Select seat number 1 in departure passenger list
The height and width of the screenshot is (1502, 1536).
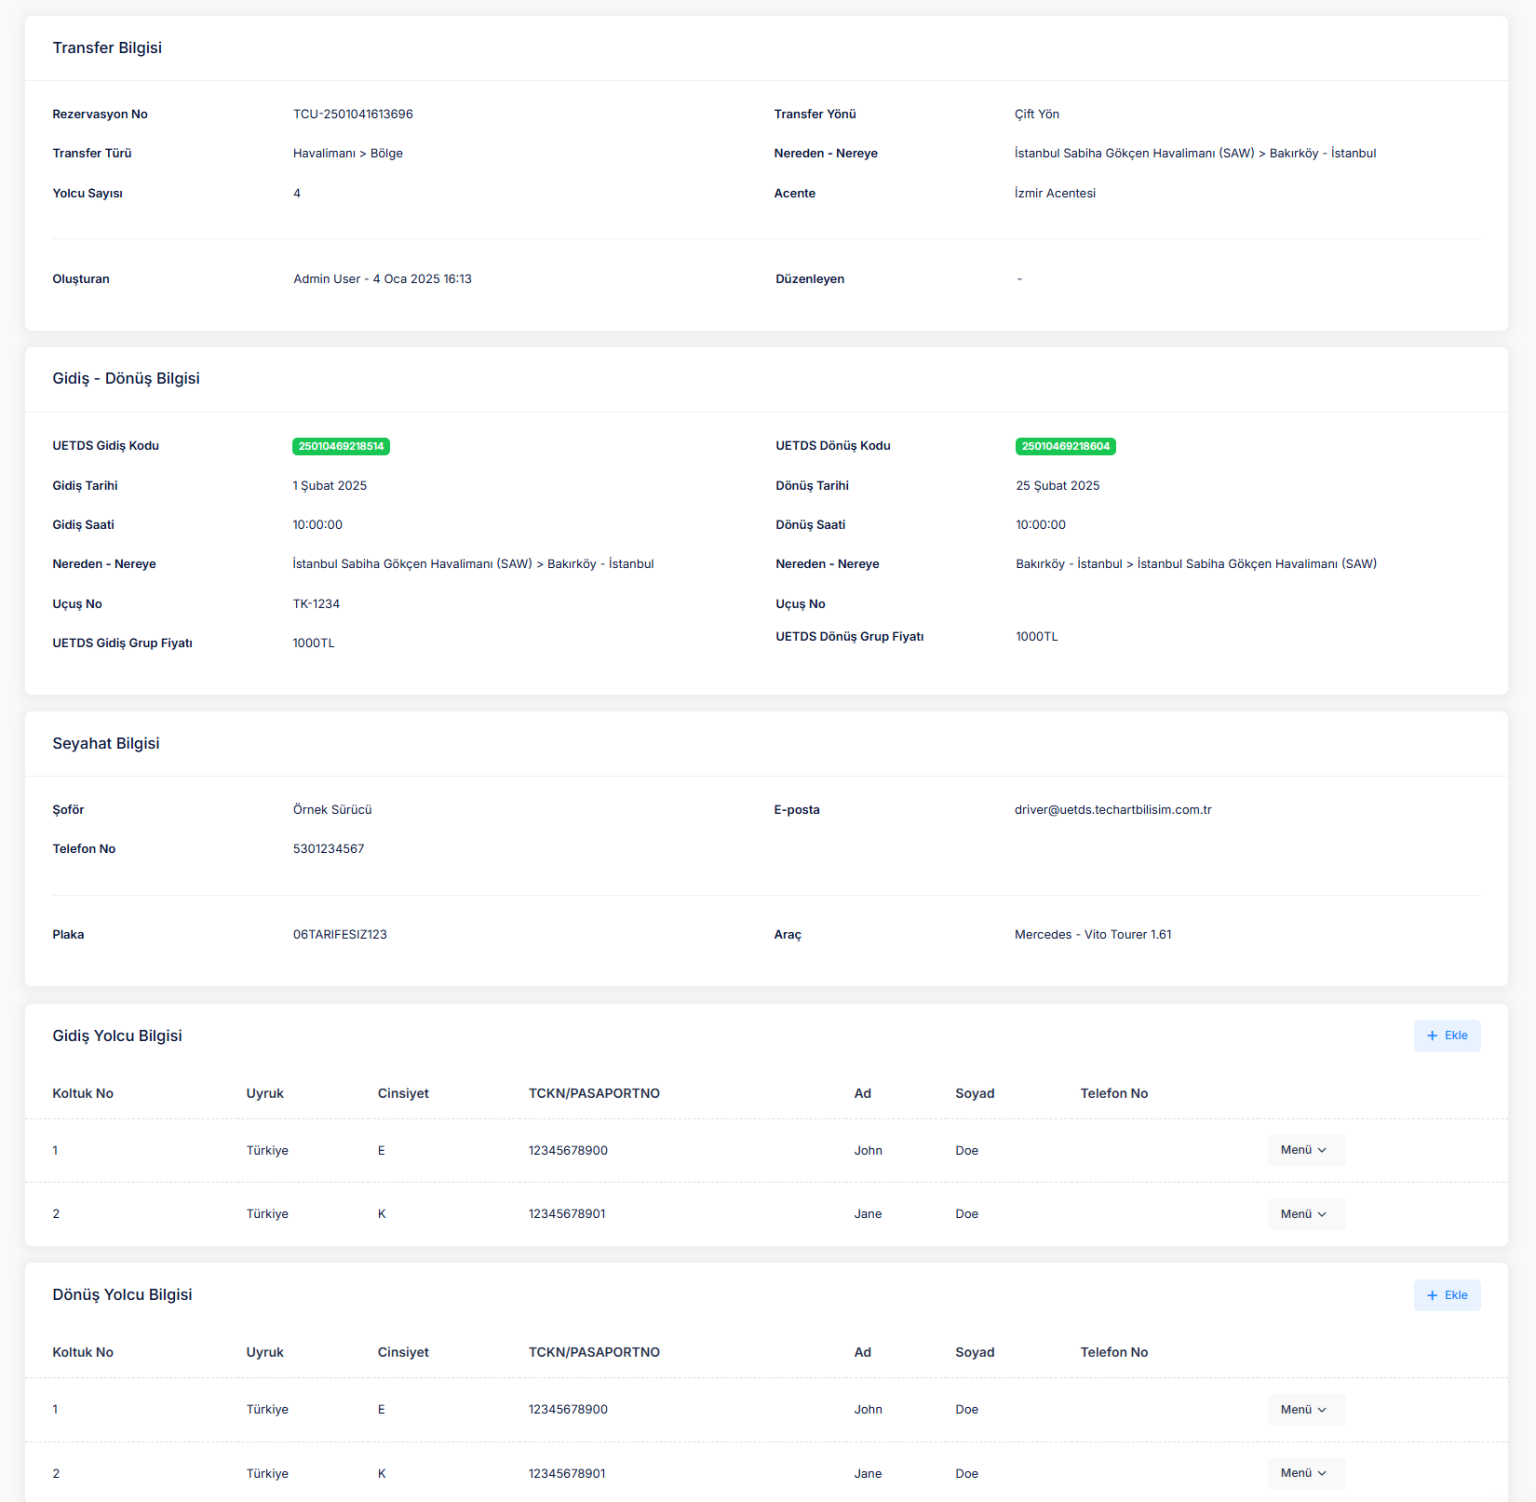click(55, 1150)
